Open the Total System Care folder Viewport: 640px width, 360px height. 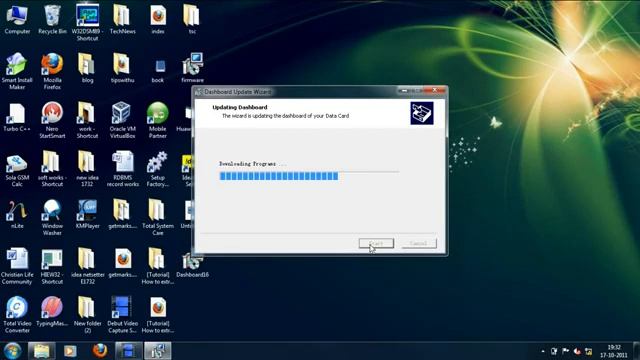pyautogui.click(x=158, y=217)
